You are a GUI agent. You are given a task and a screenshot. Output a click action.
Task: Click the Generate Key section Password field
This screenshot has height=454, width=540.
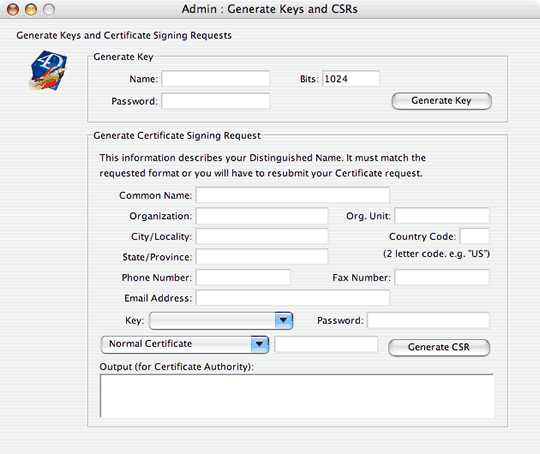click(216, 101)
